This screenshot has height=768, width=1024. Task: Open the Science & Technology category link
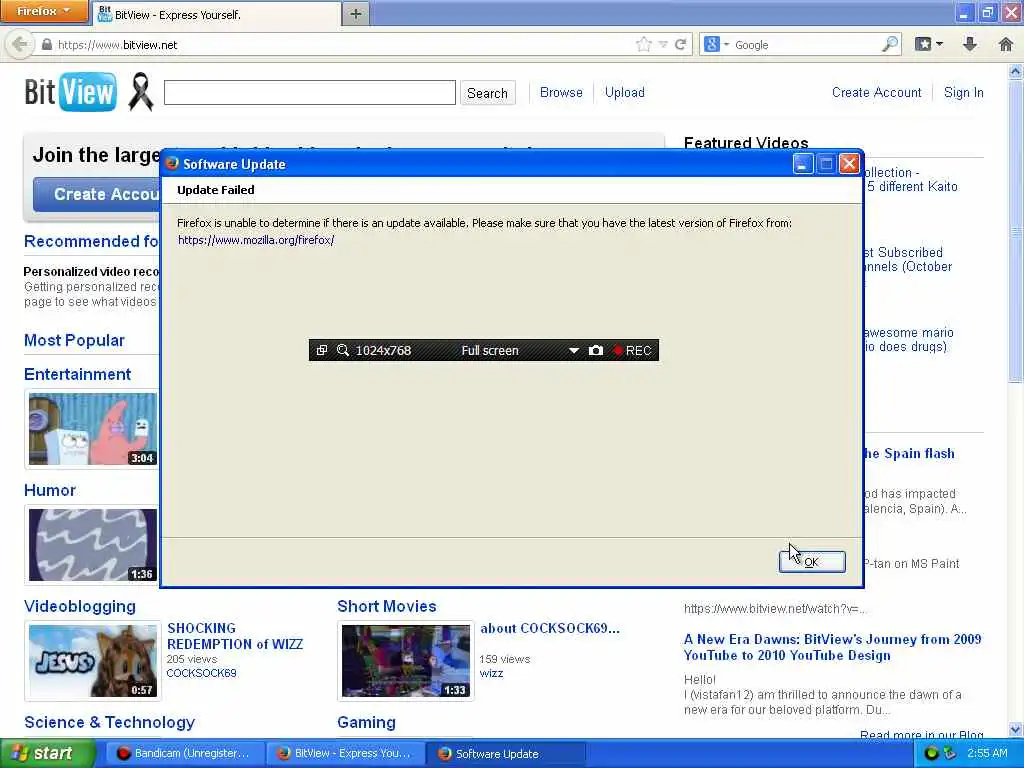(x=109, y=722)
